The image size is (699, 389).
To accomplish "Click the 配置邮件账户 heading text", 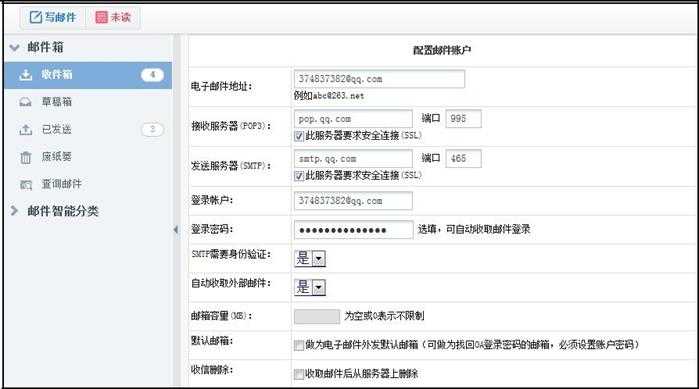I will point(442,50).
